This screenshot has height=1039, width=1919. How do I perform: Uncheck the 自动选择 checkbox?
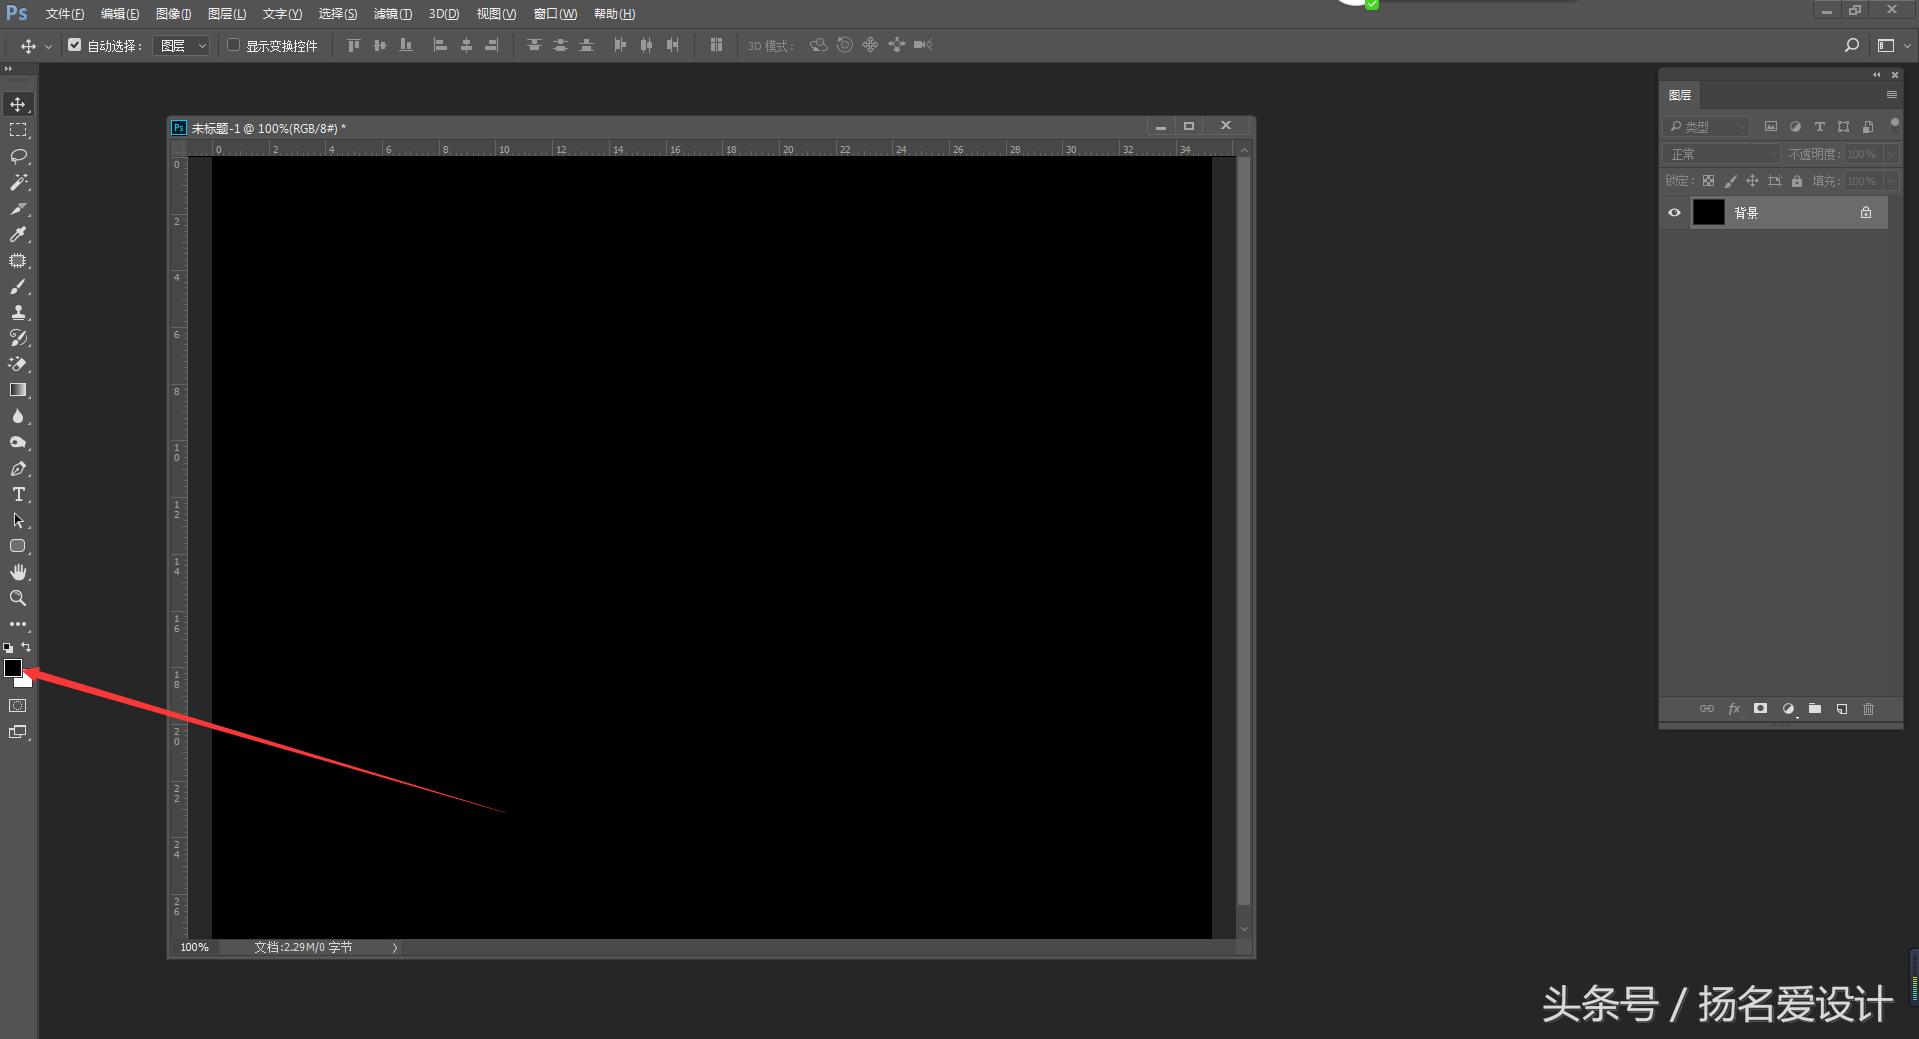pos(74,45)
